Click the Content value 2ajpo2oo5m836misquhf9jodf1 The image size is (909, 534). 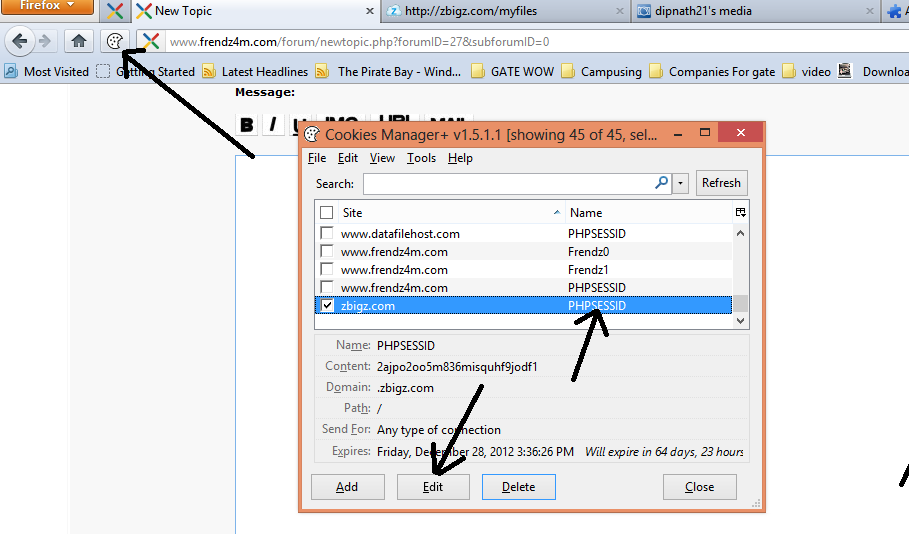(457, 366)
